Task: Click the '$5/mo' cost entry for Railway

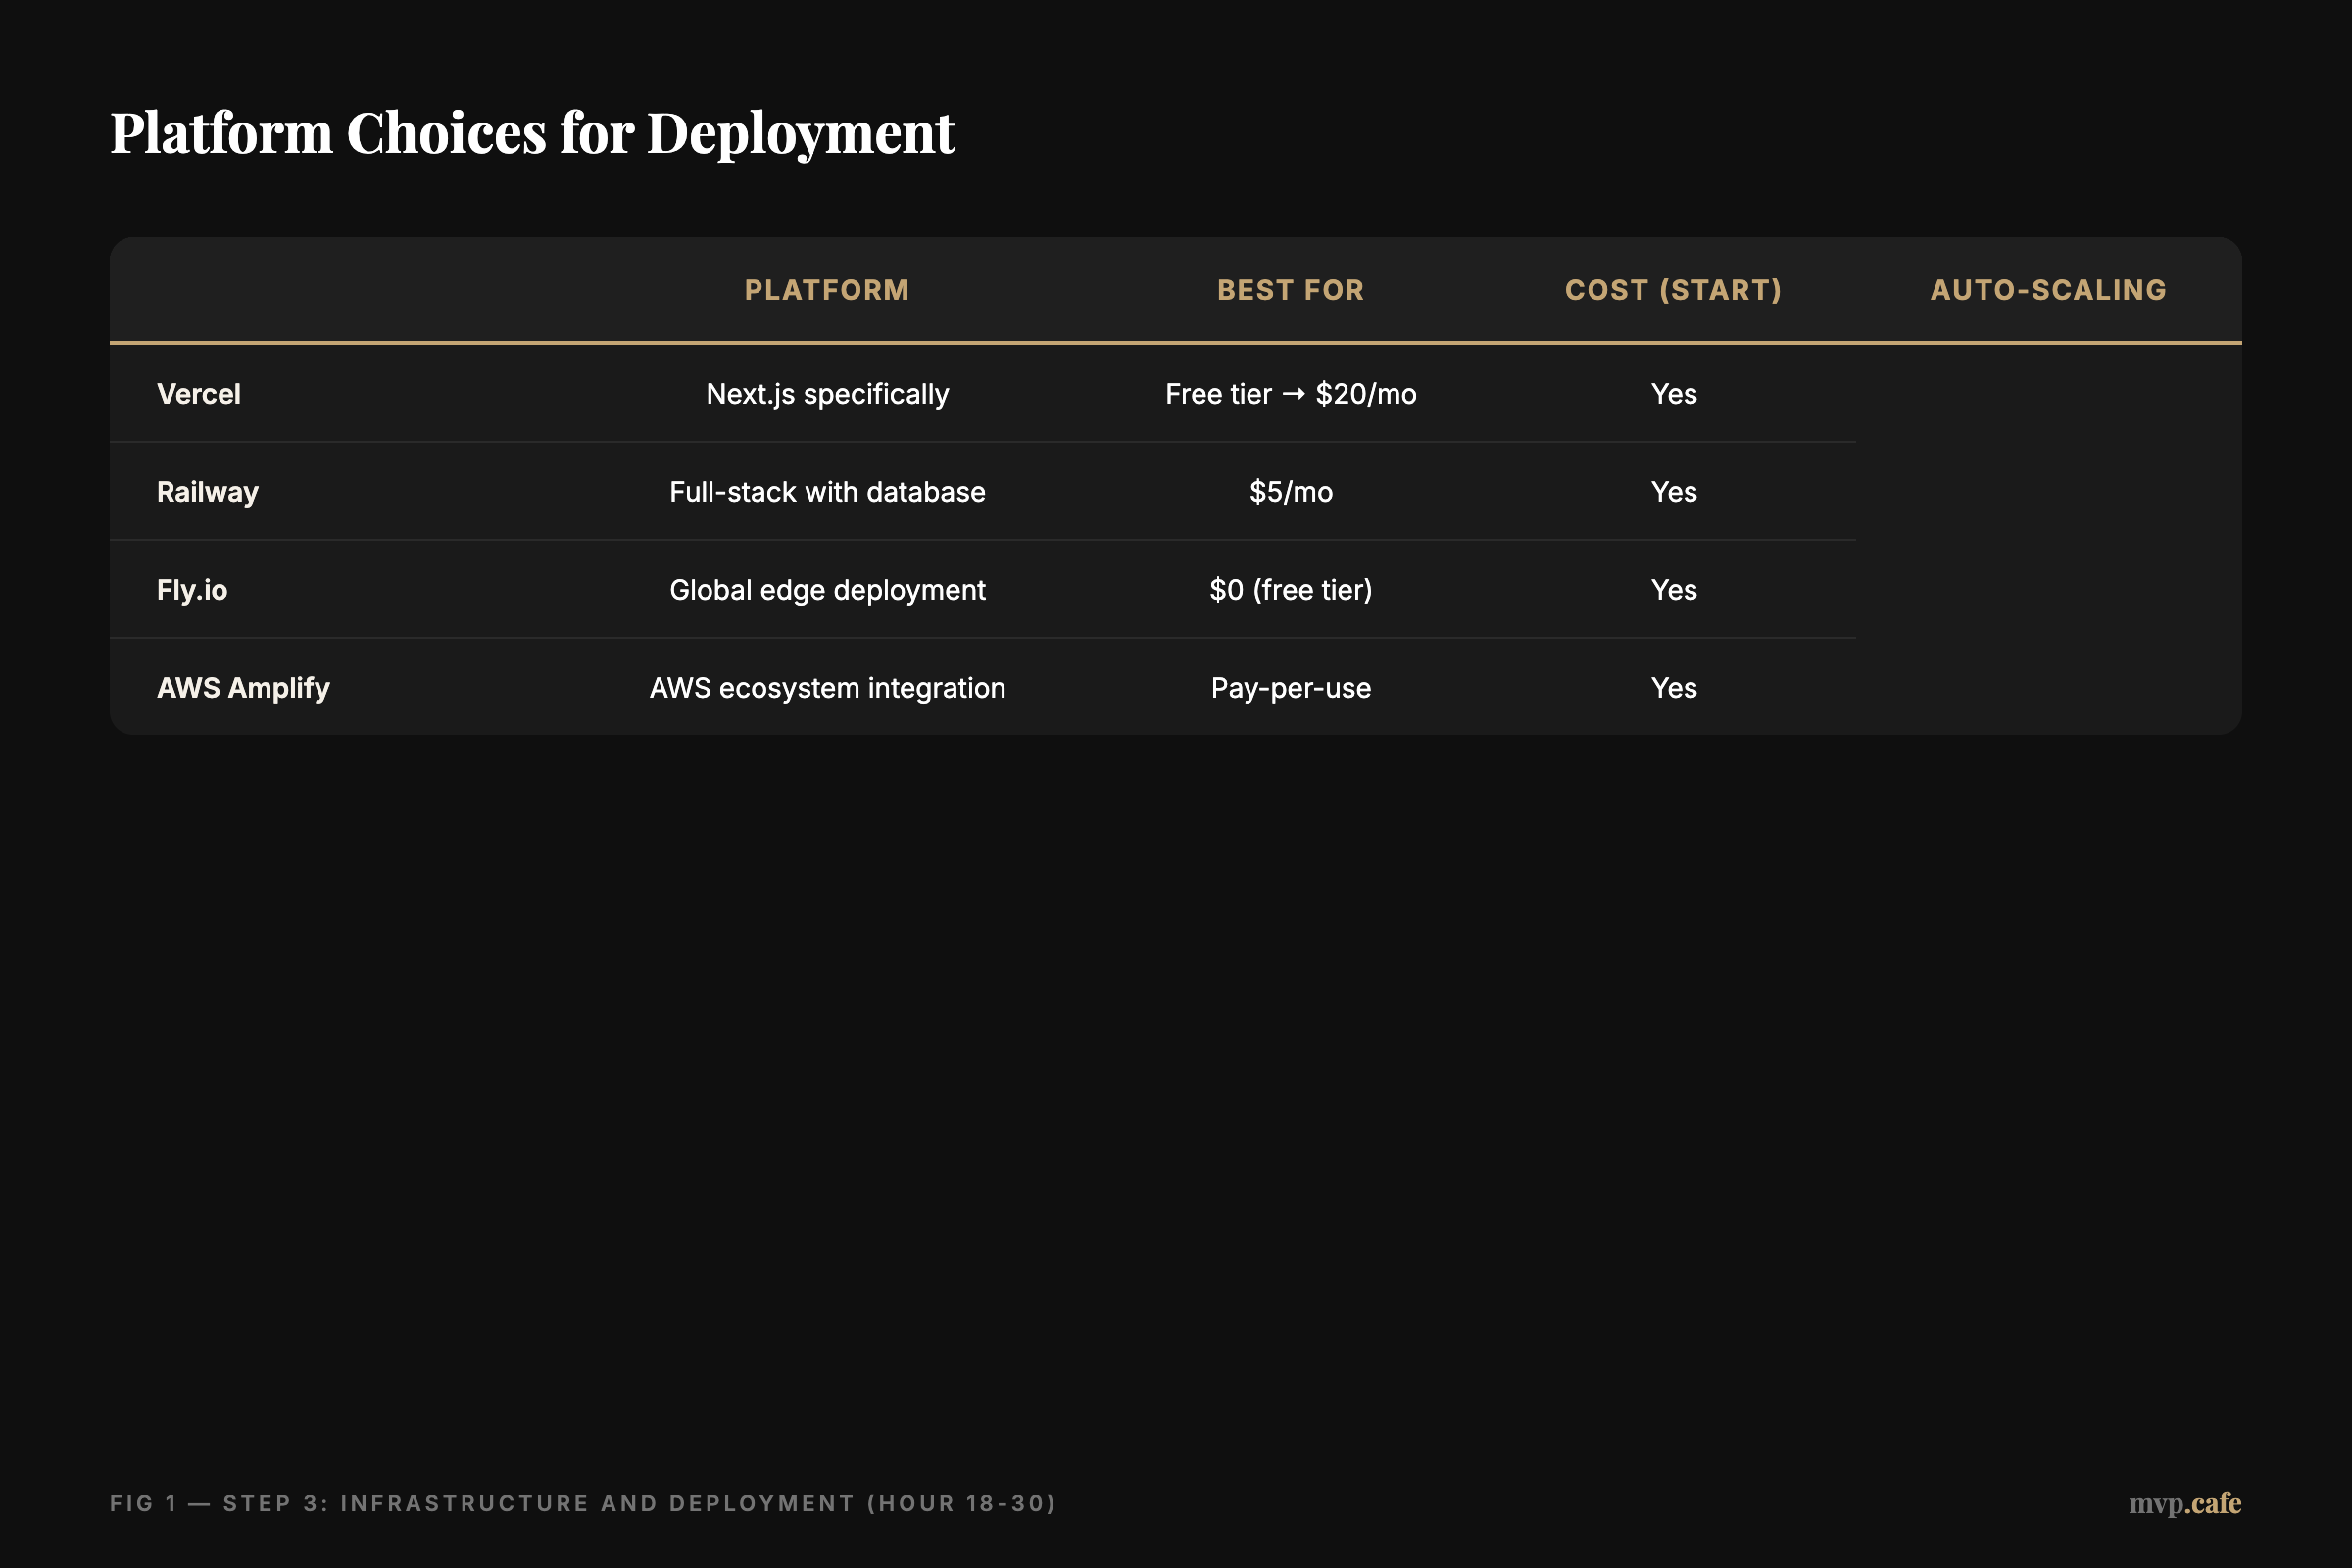Action: (x=1290, y=491)
